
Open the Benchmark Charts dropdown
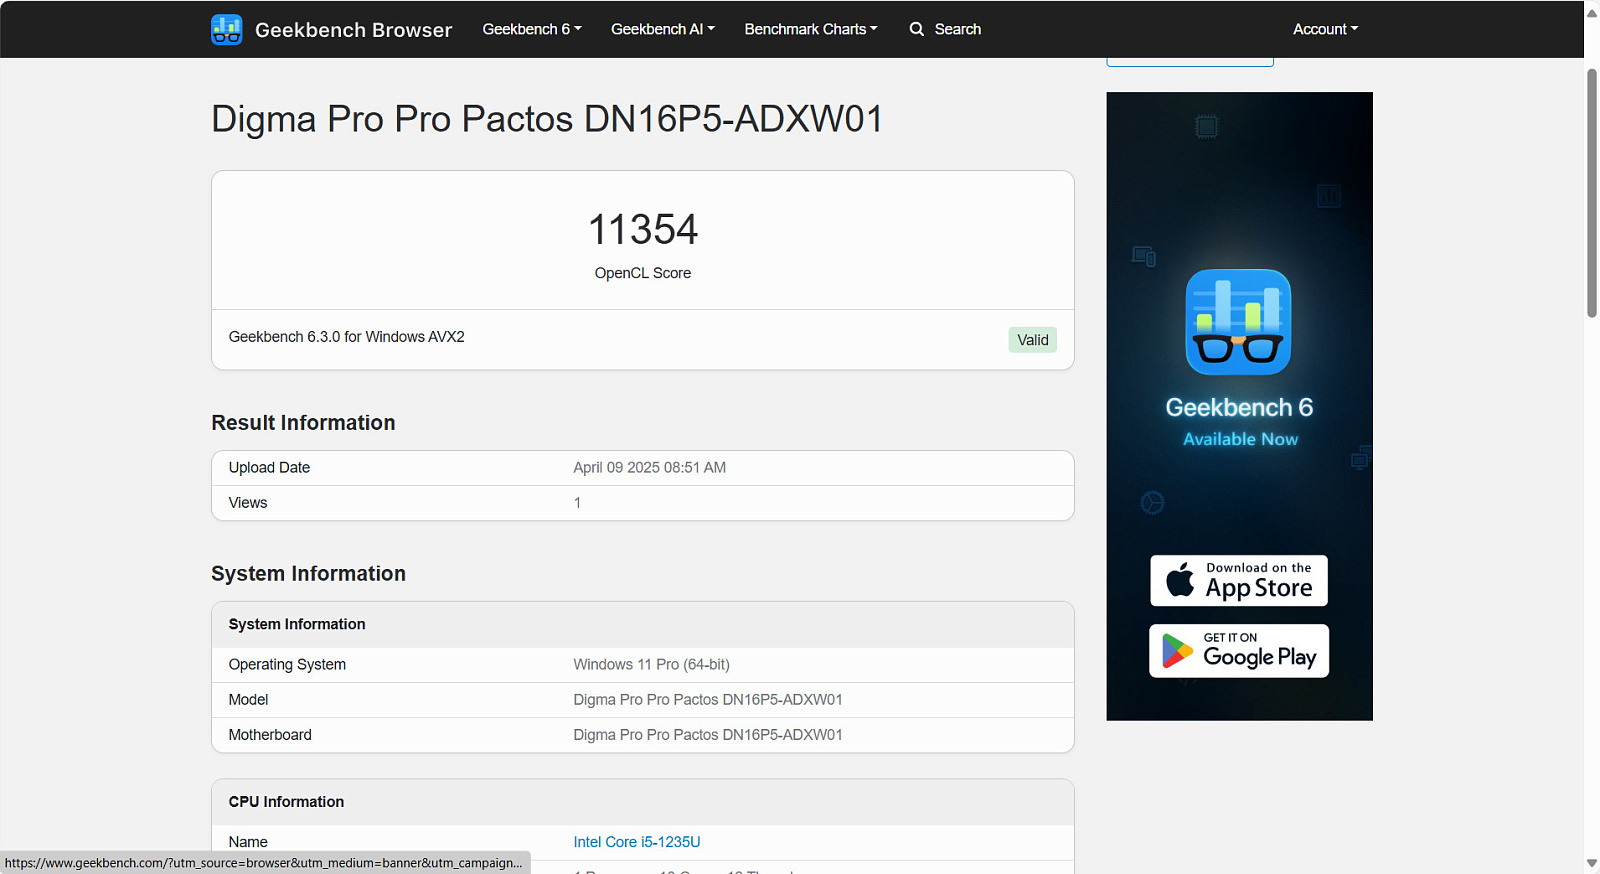point(811,29)
